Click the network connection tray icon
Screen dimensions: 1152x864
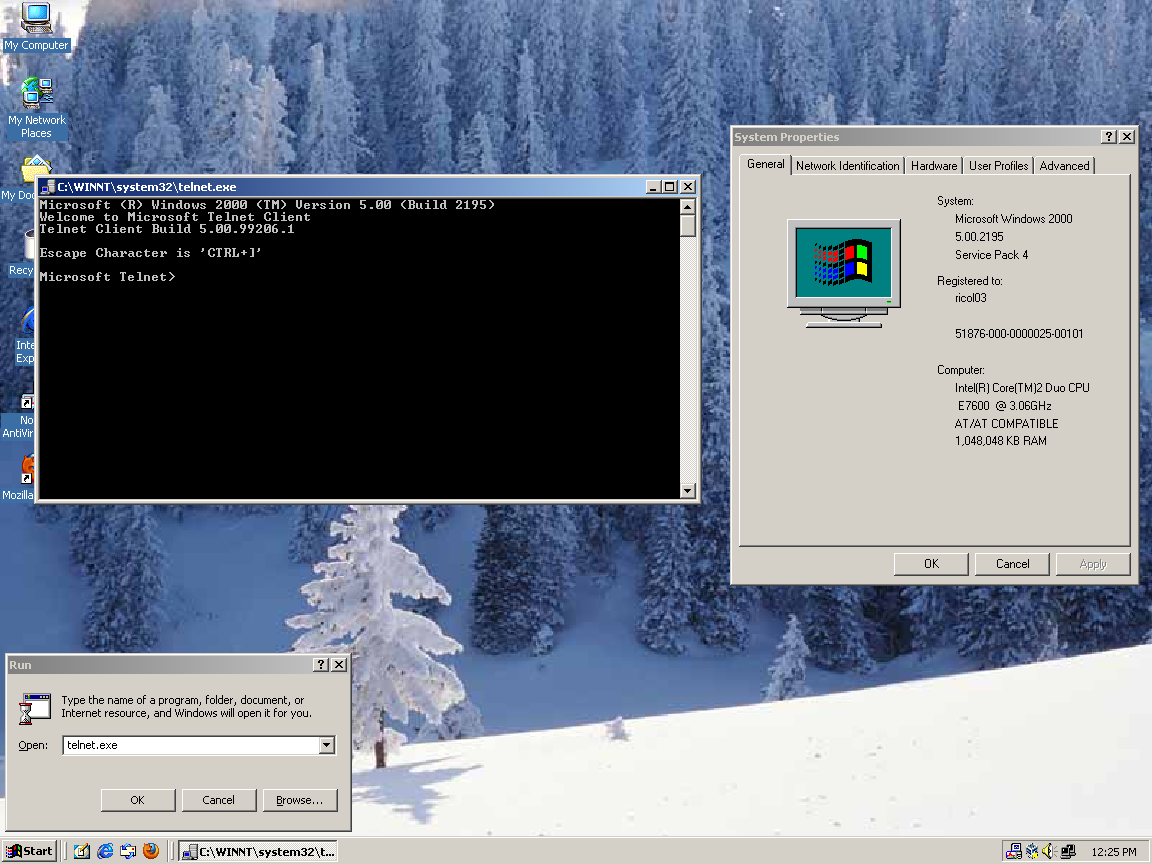coord(1068,852)
